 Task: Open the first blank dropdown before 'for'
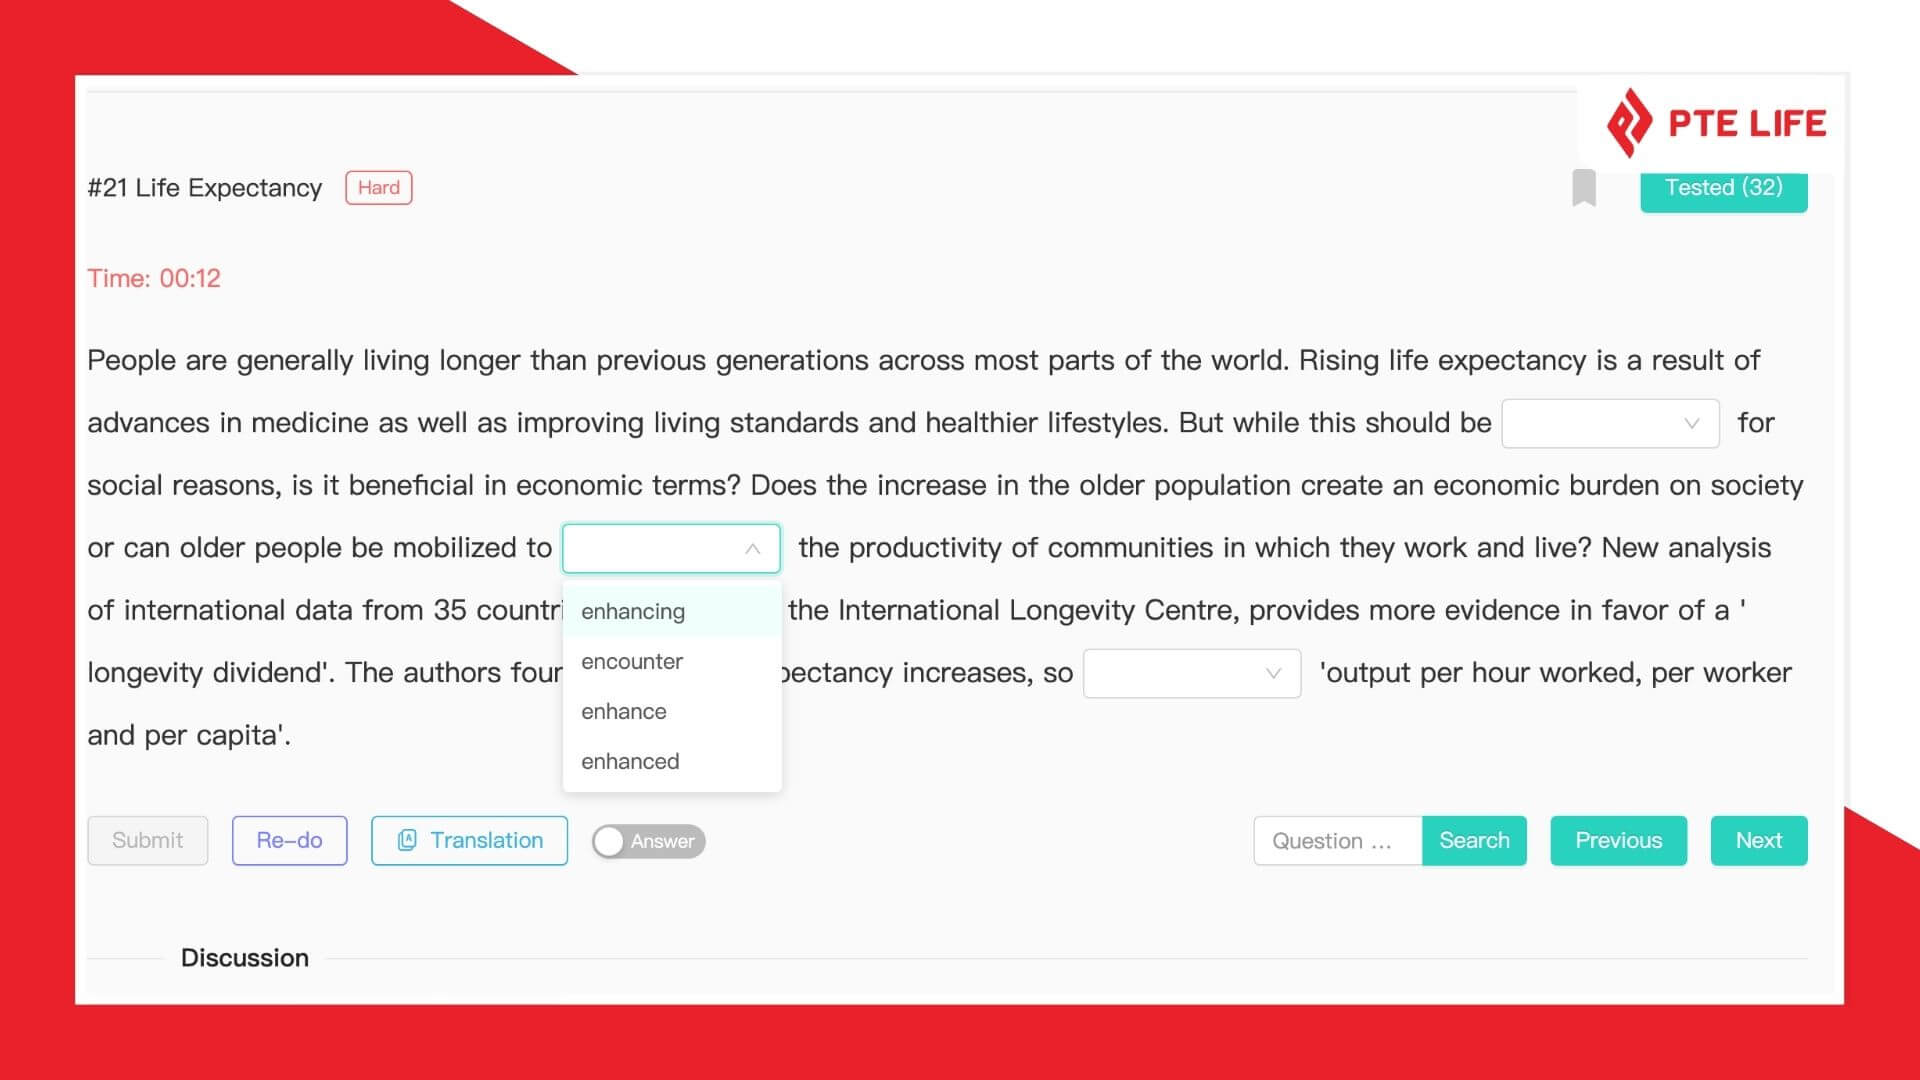pyautogui.click(x=1610, y=423)
